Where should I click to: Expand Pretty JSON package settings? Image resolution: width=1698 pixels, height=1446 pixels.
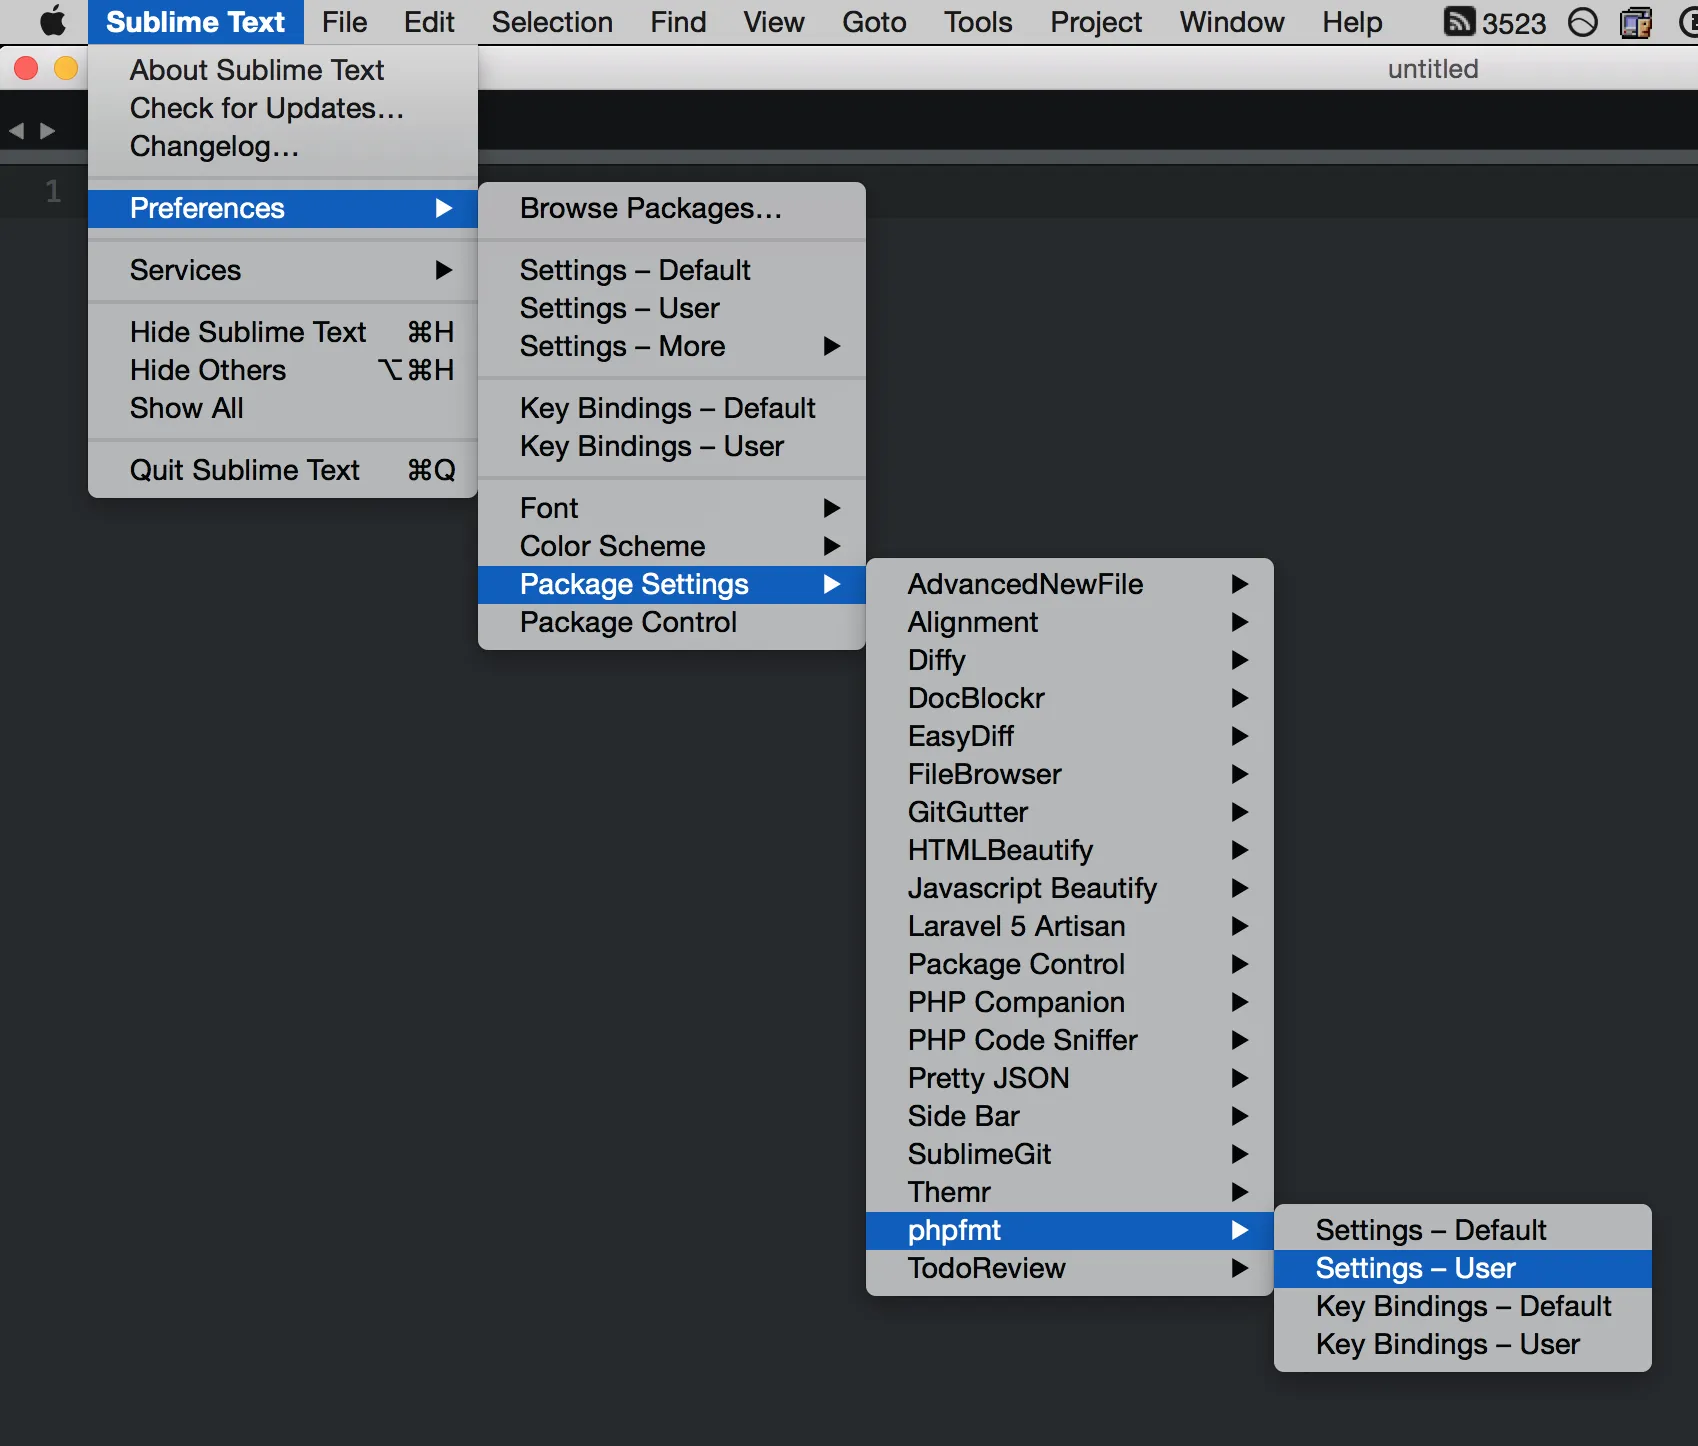click(1070, 1078)
